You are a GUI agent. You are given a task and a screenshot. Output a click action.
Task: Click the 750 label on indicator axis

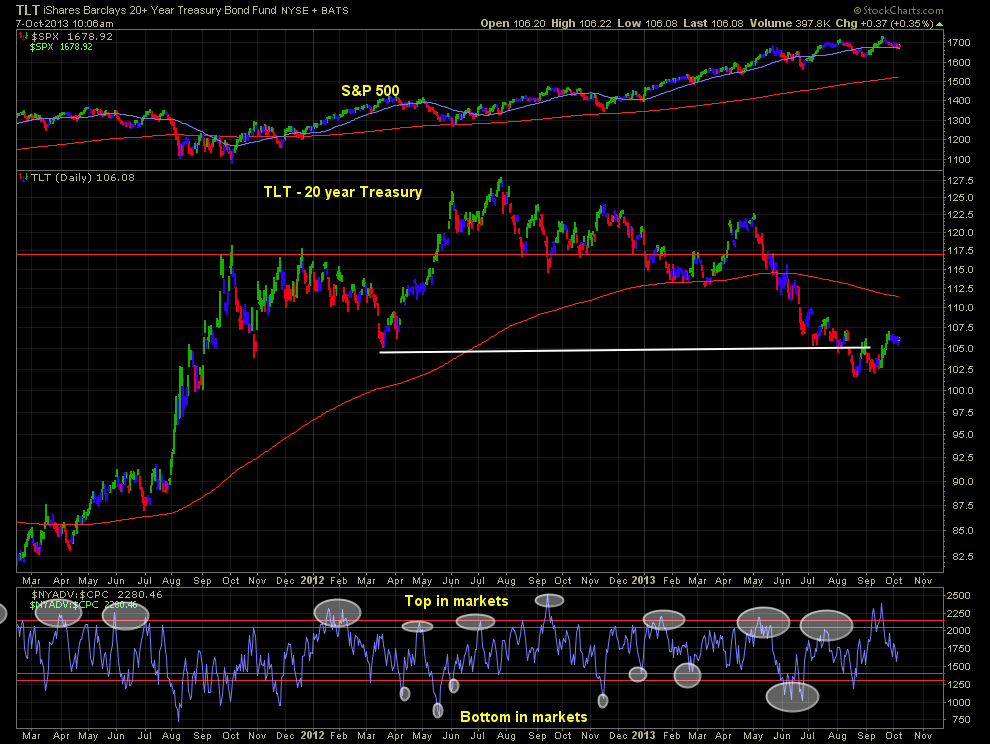[x=960, y=720]
